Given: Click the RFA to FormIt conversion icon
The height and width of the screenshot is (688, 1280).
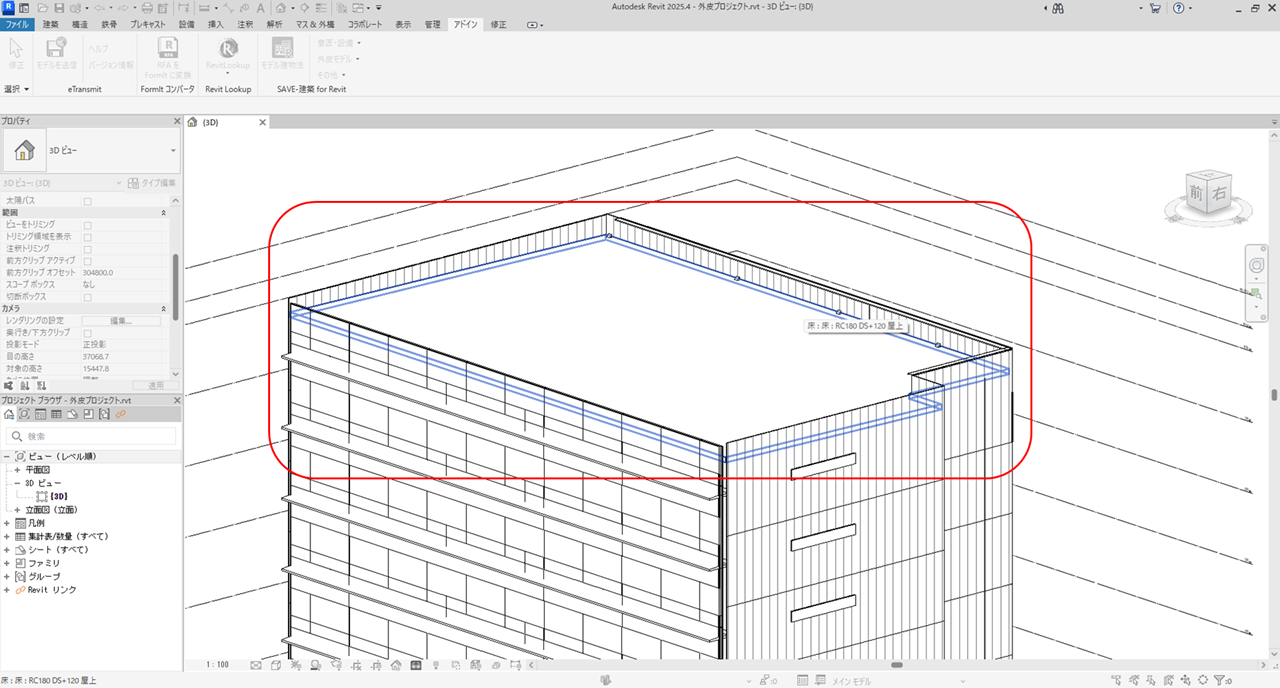Looking at the screenshot, I should [168, 48].
